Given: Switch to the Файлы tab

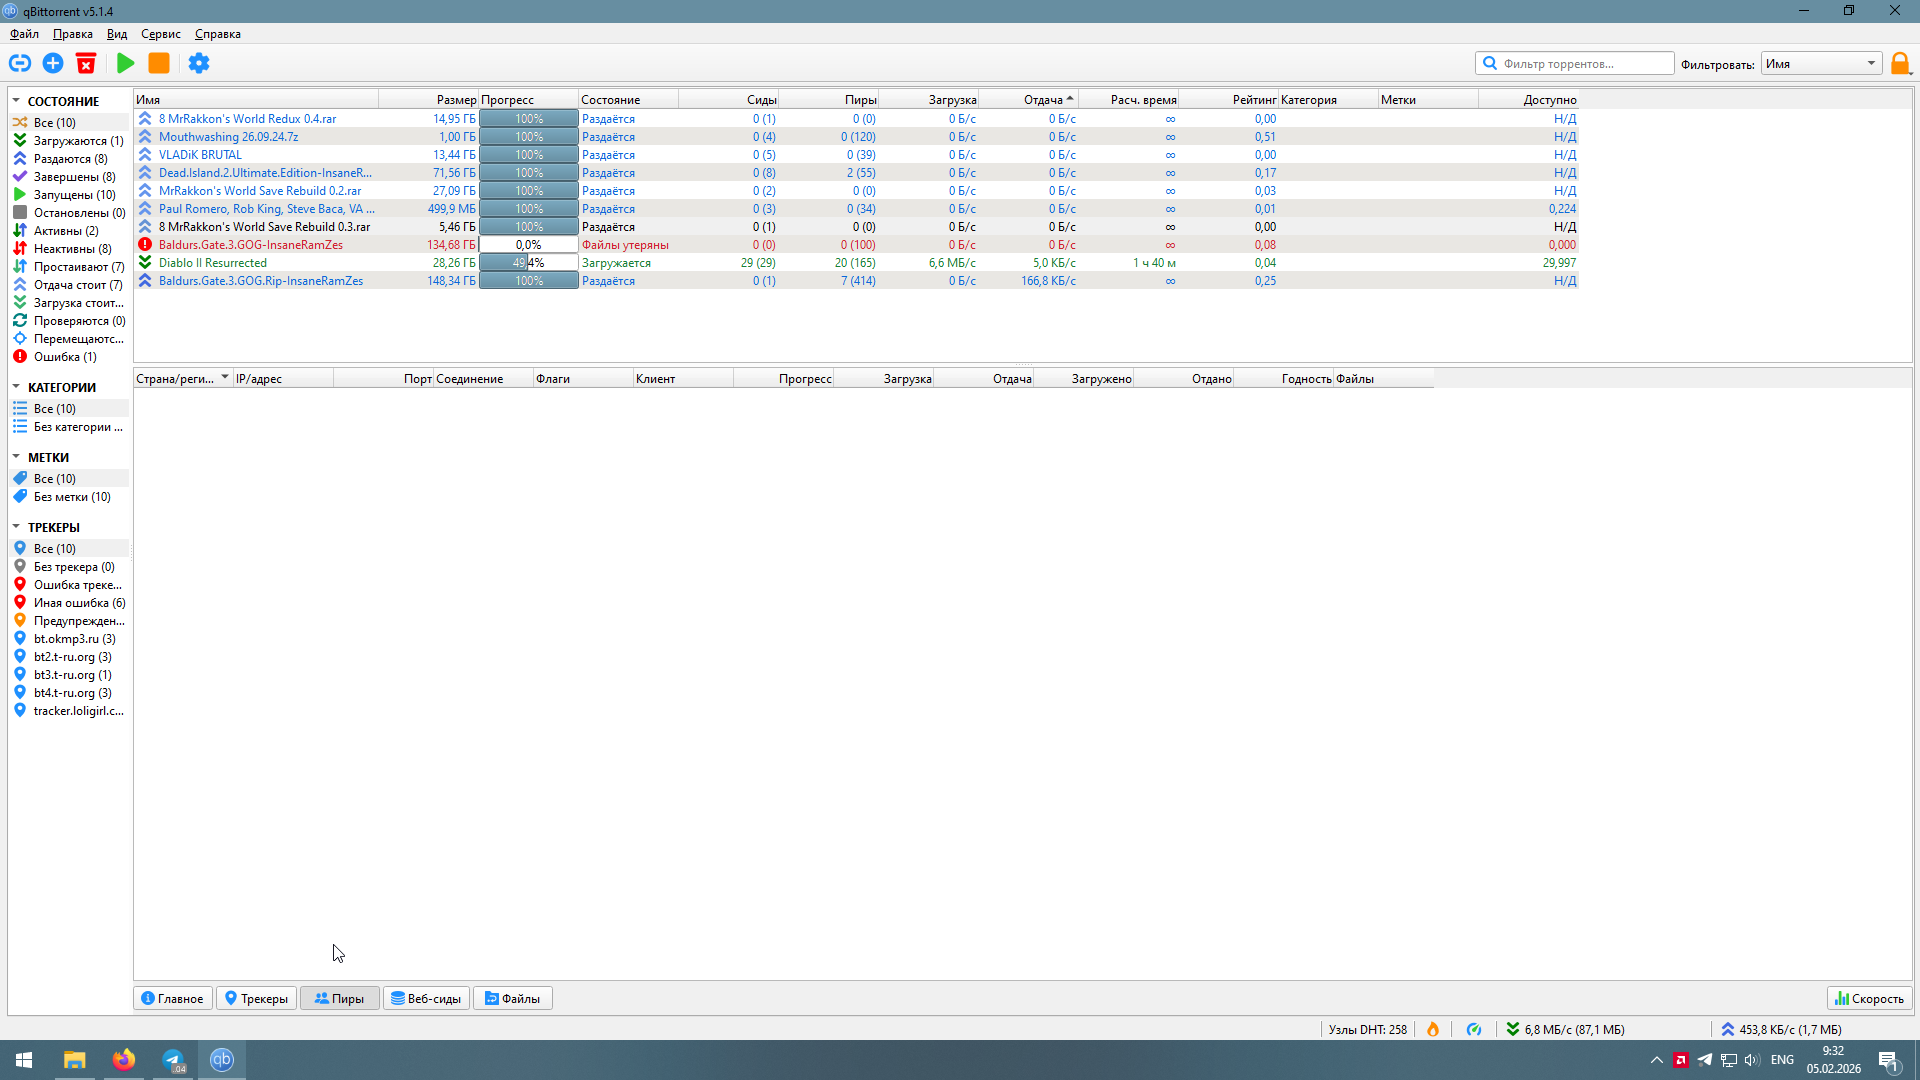Looking at the screenshot, I should [513, 998].
